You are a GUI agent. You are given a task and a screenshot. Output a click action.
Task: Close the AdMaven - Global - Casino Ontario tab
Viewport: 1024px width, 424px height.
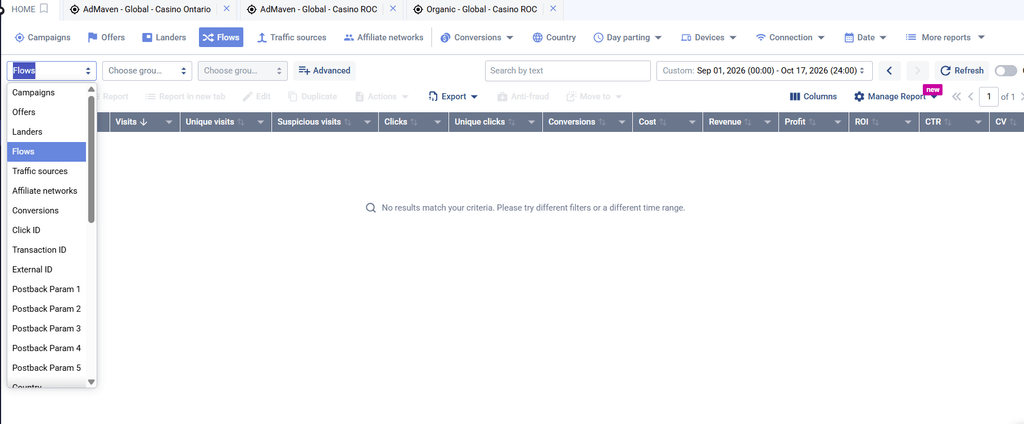227,8
